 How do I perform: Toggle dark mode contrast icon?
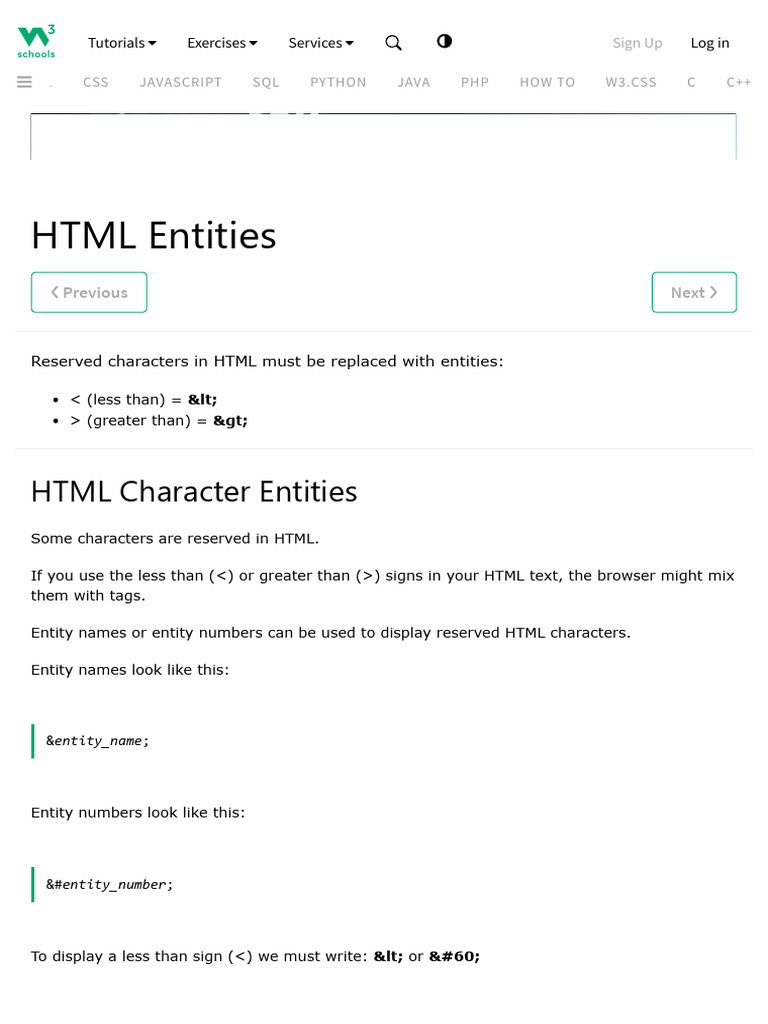pyautogui.click(x=444, y=41)
